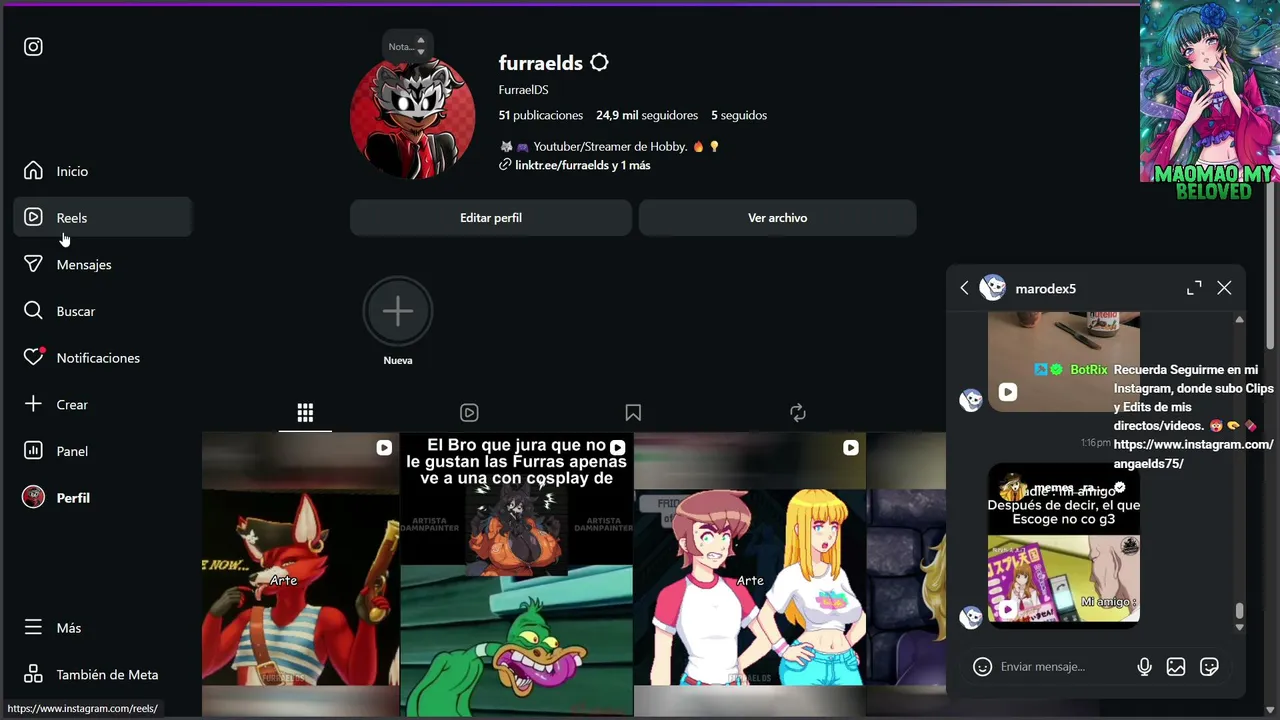Open the 'El Bro que jura' meme post
Viewport: 1280px width, 720px height.
click(x=516, y=575)
